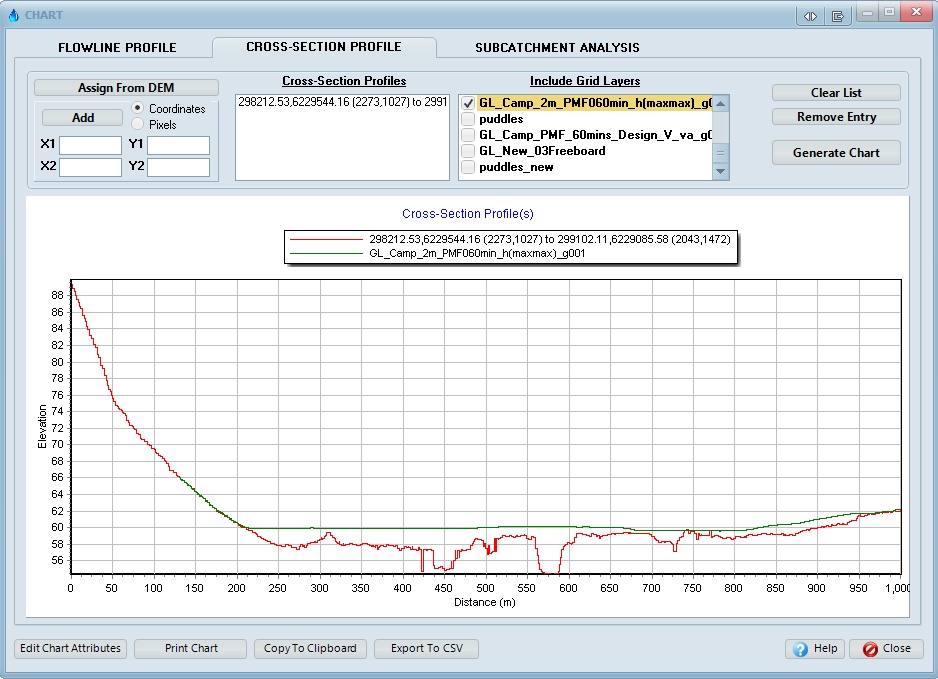Screen dimensions: 938x679
Task: Open Edit Chart Attributes
Action: [x=70, y=648]
